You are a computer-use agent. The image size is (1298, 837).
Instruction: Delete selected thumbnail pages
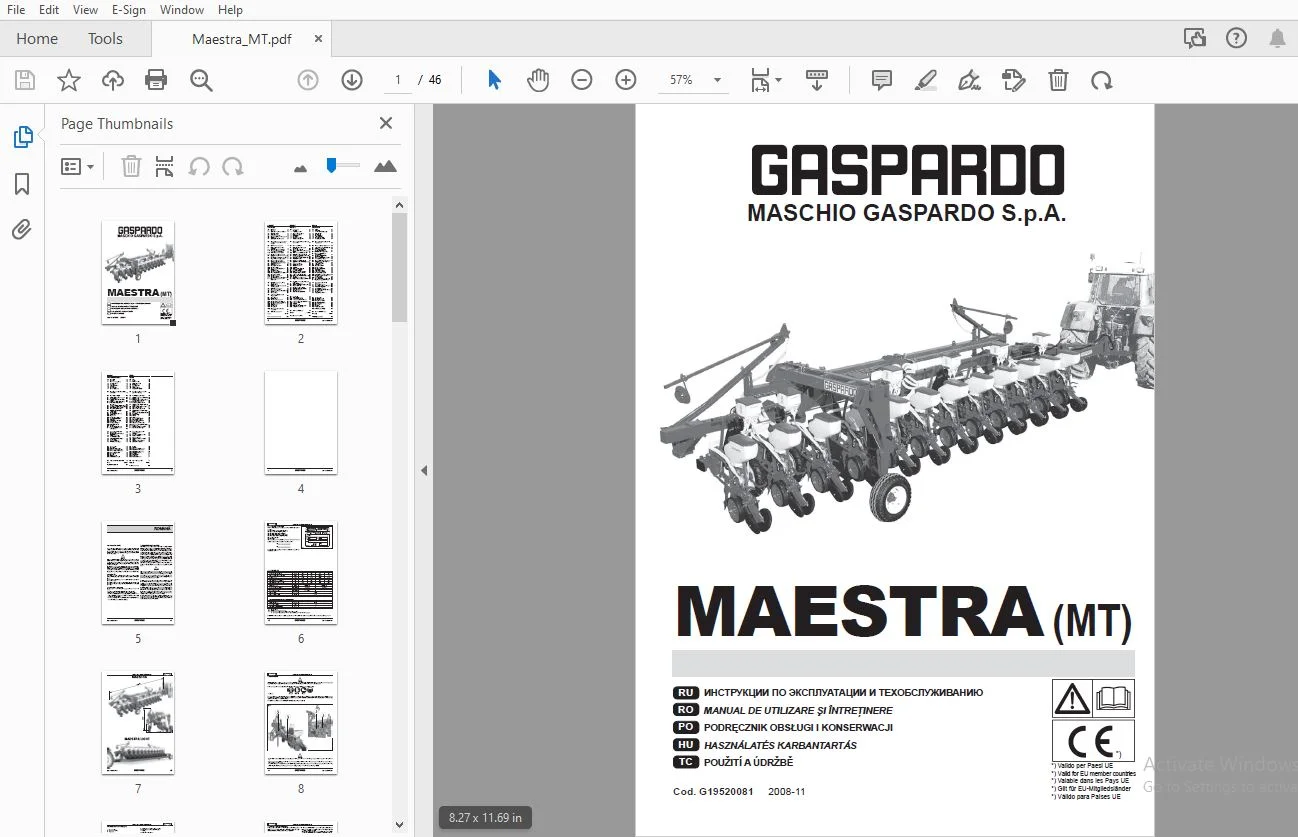(131, 167)
